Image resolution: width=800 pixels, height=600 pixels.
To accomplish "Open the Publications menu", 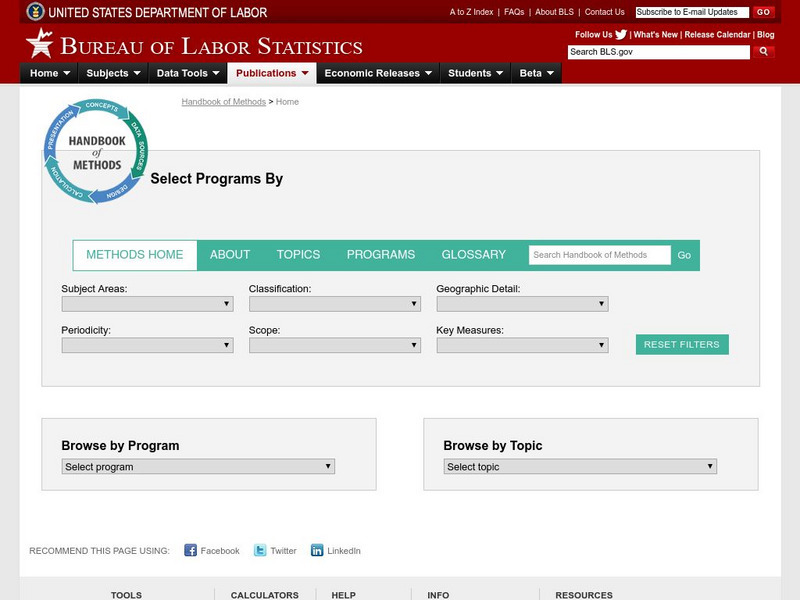I will point(272,73).
